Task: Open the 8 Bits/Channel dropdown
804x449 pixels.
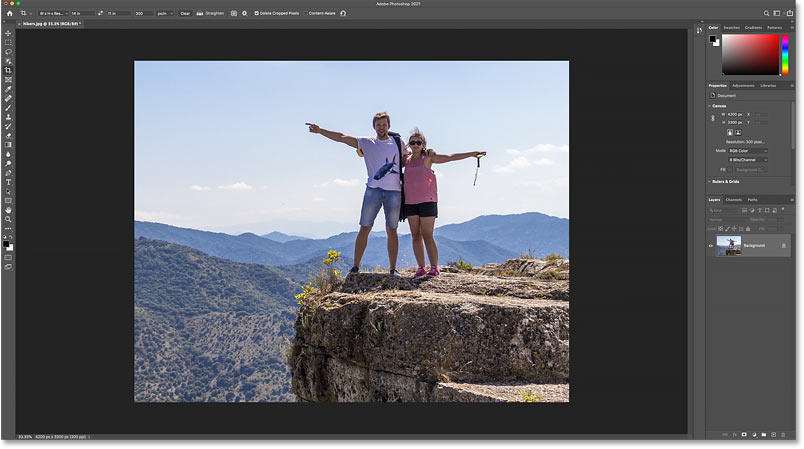Action: point(748,160)
